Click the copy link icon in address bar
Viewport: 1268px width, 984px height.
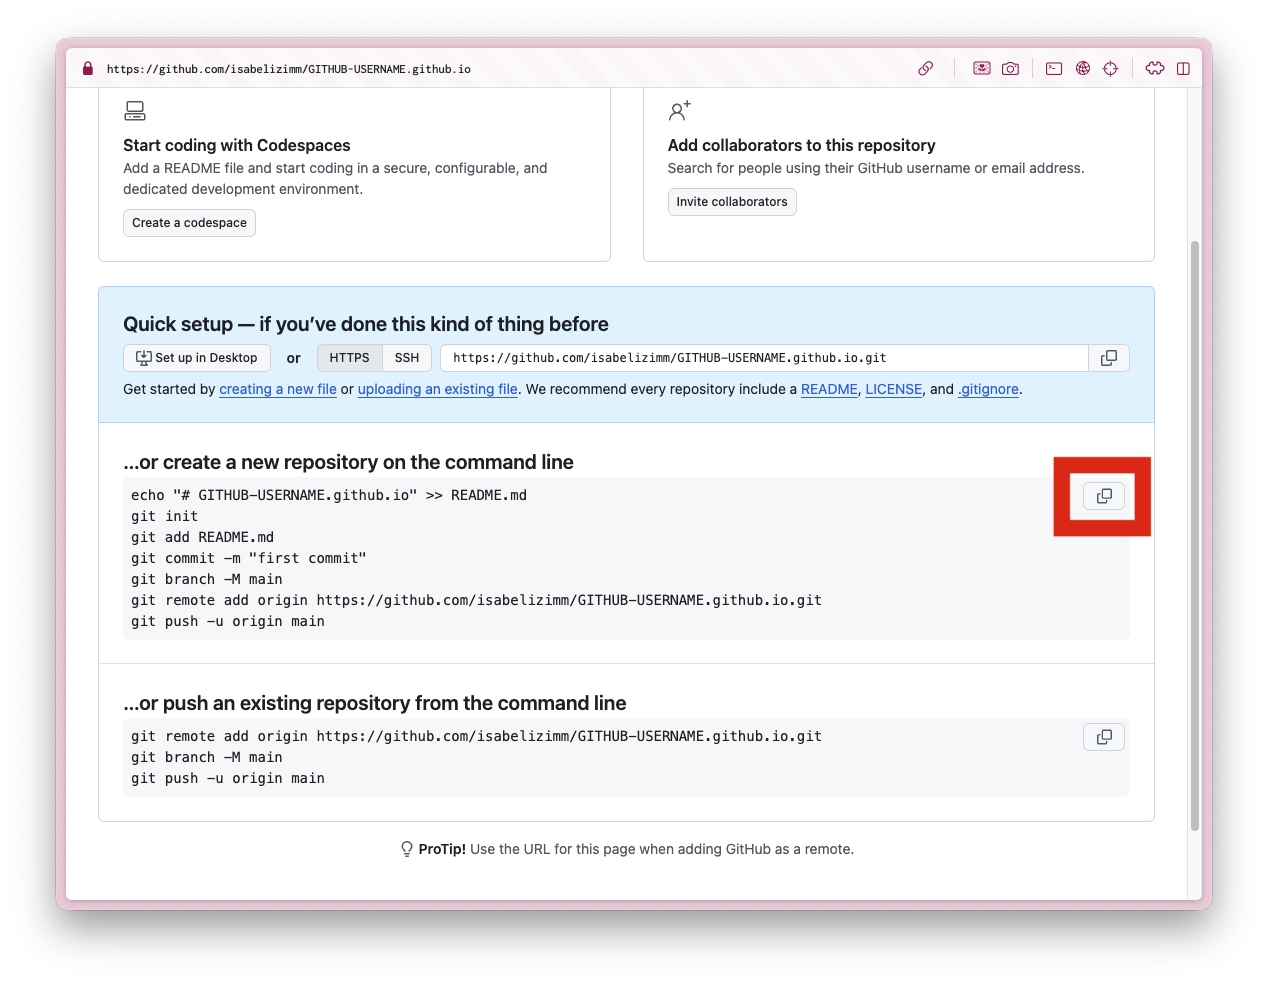pyautogui.click(x=926, y=69)
